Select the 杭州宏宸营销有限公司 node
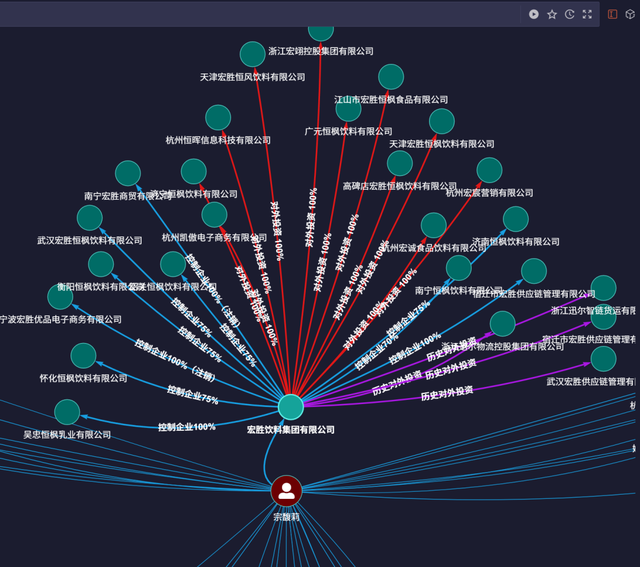640x567 pixels. (x=489, y=170)
